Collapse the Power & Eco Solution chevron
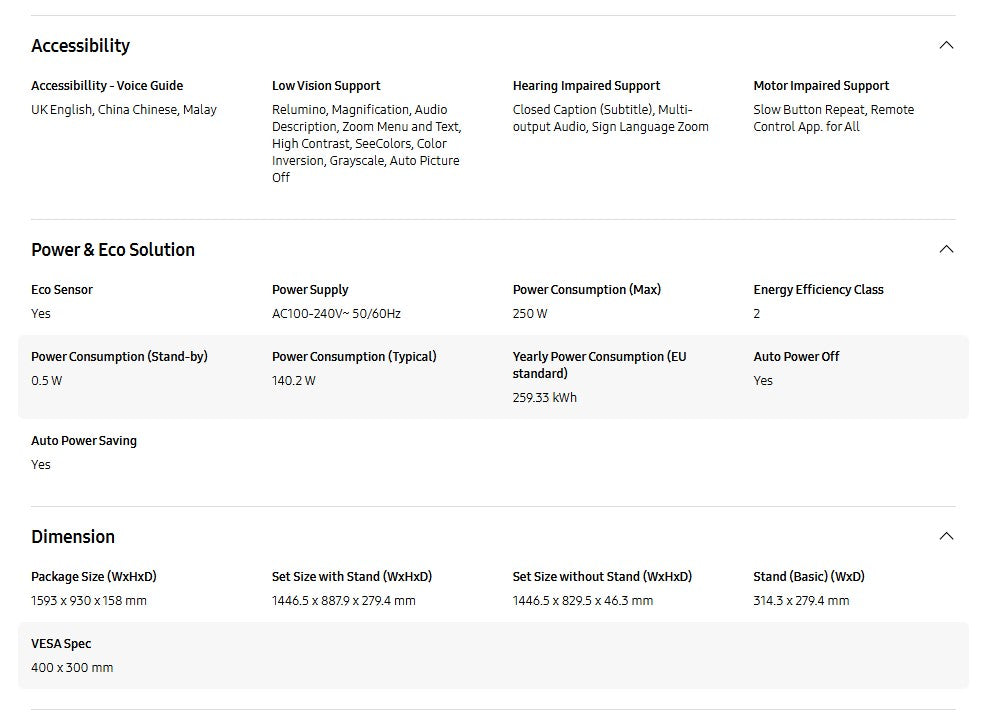 [946, 249]
